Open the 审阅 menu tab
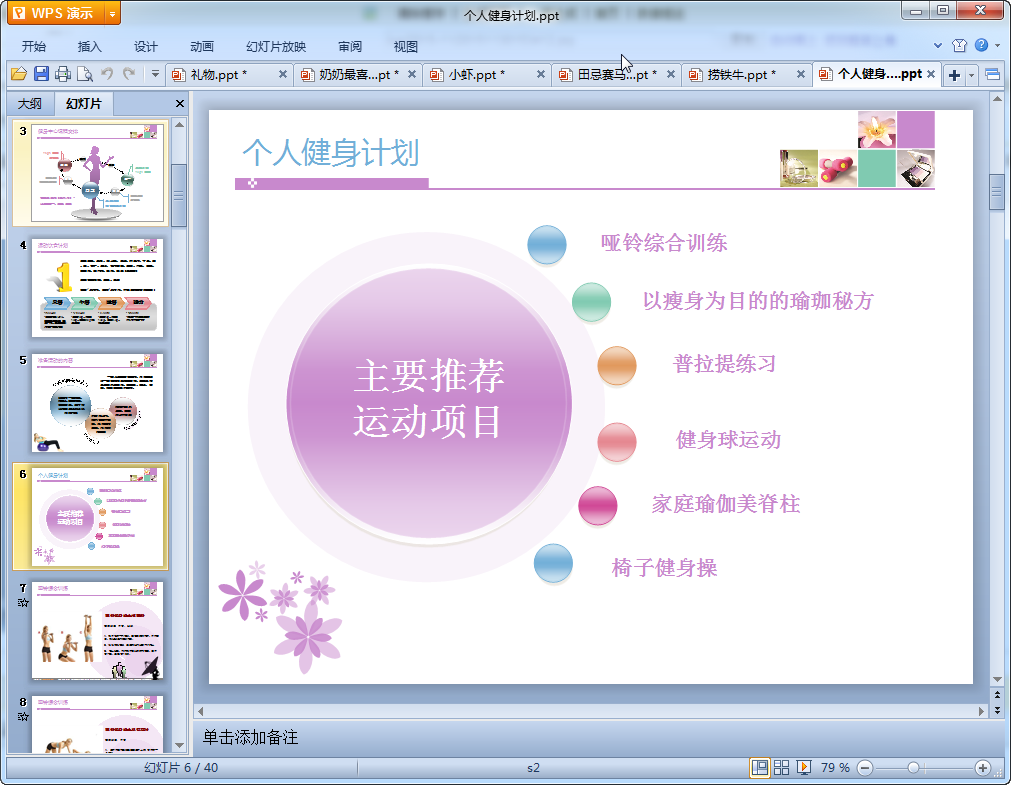This screenshot has height=785, width=1011. pyautogui.click(x=350, y=46)
